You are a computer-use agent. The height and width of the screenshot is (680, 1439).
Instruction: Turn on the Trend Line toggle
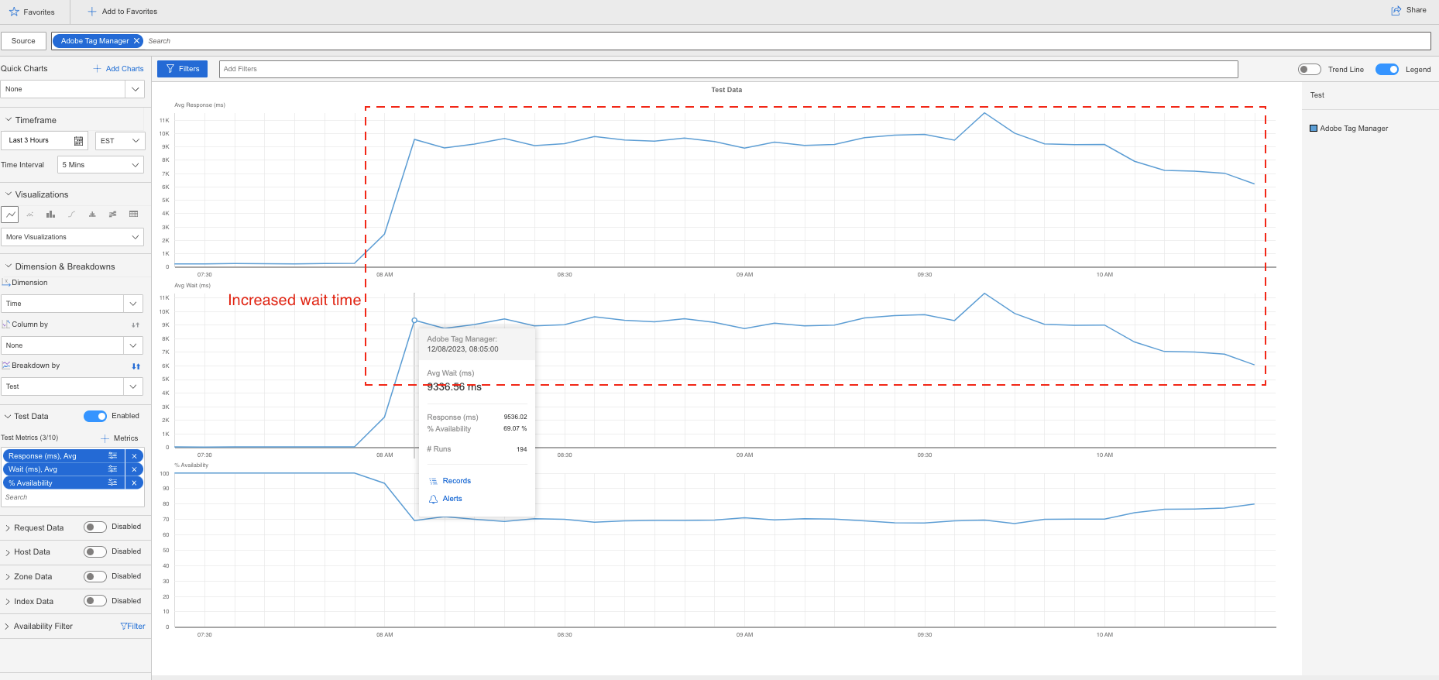1310,68
